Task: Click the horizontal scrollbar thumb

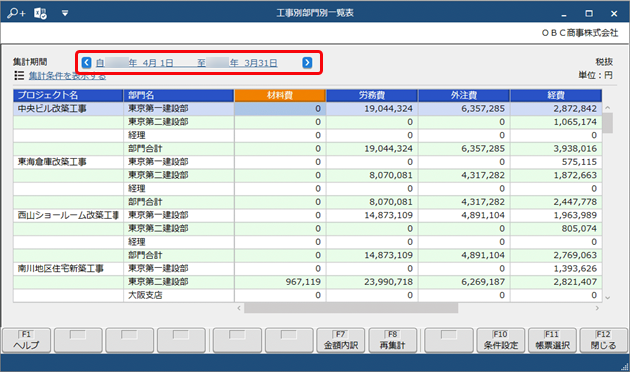Action: coord(351,308)
